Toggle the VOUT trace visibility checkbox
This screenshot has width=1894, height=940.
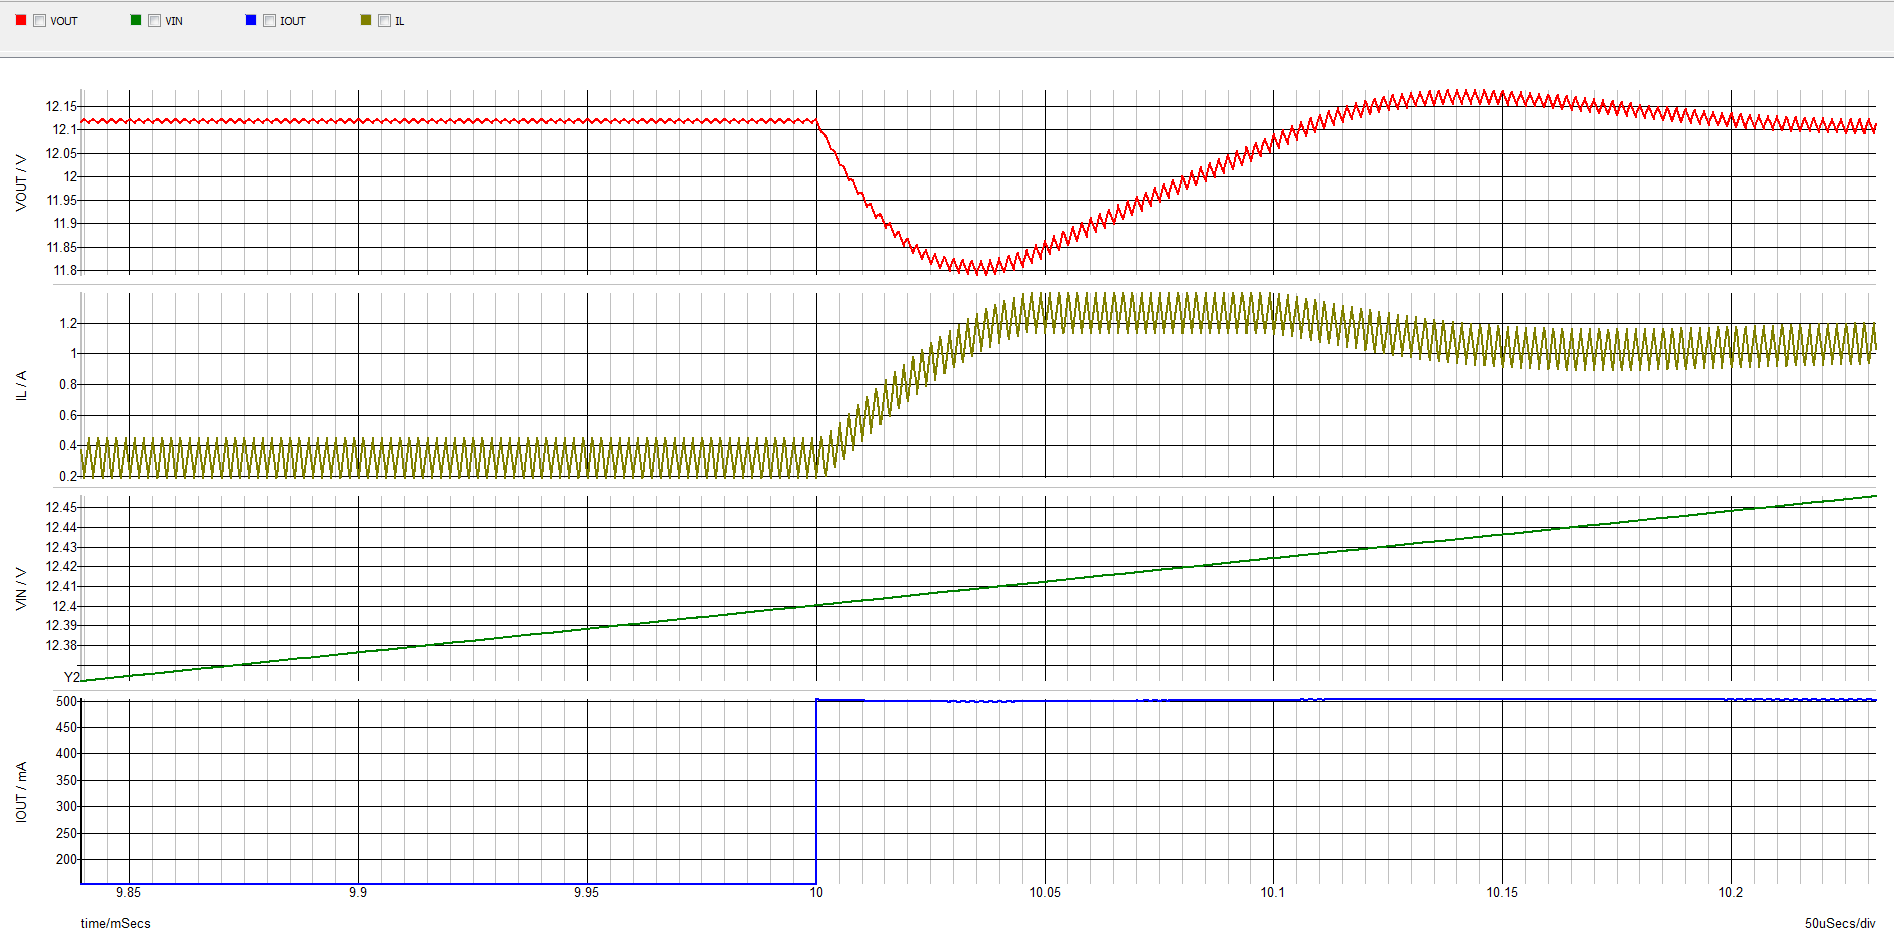point(39,19)
